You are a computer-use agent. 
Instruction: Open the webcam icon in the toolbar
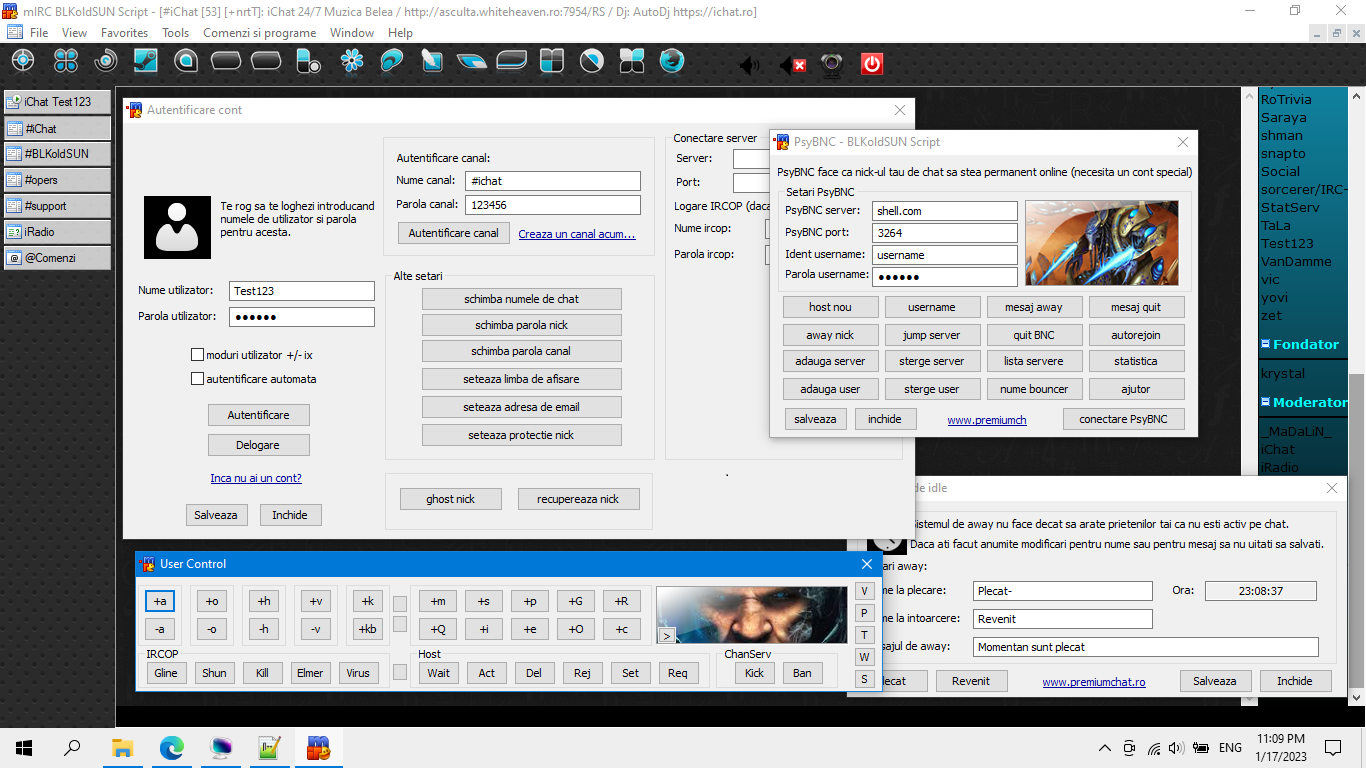pyautogui.click(x=832, y=65)
